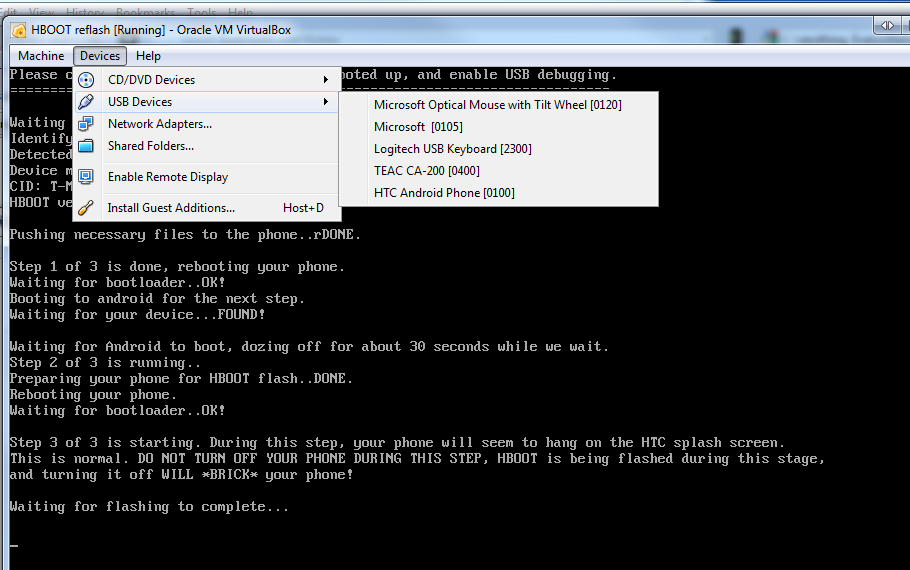Screen dimensions: 910x570
Task: Toggle Enable Remote Display option
Action: (167, 177)
